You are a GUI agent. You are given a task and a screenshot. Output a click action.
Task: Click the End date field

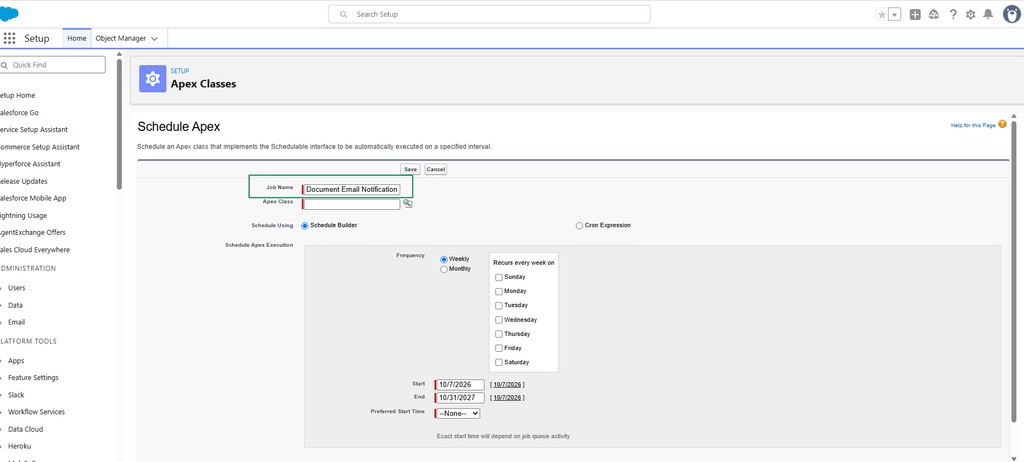[x=460, y=397]
